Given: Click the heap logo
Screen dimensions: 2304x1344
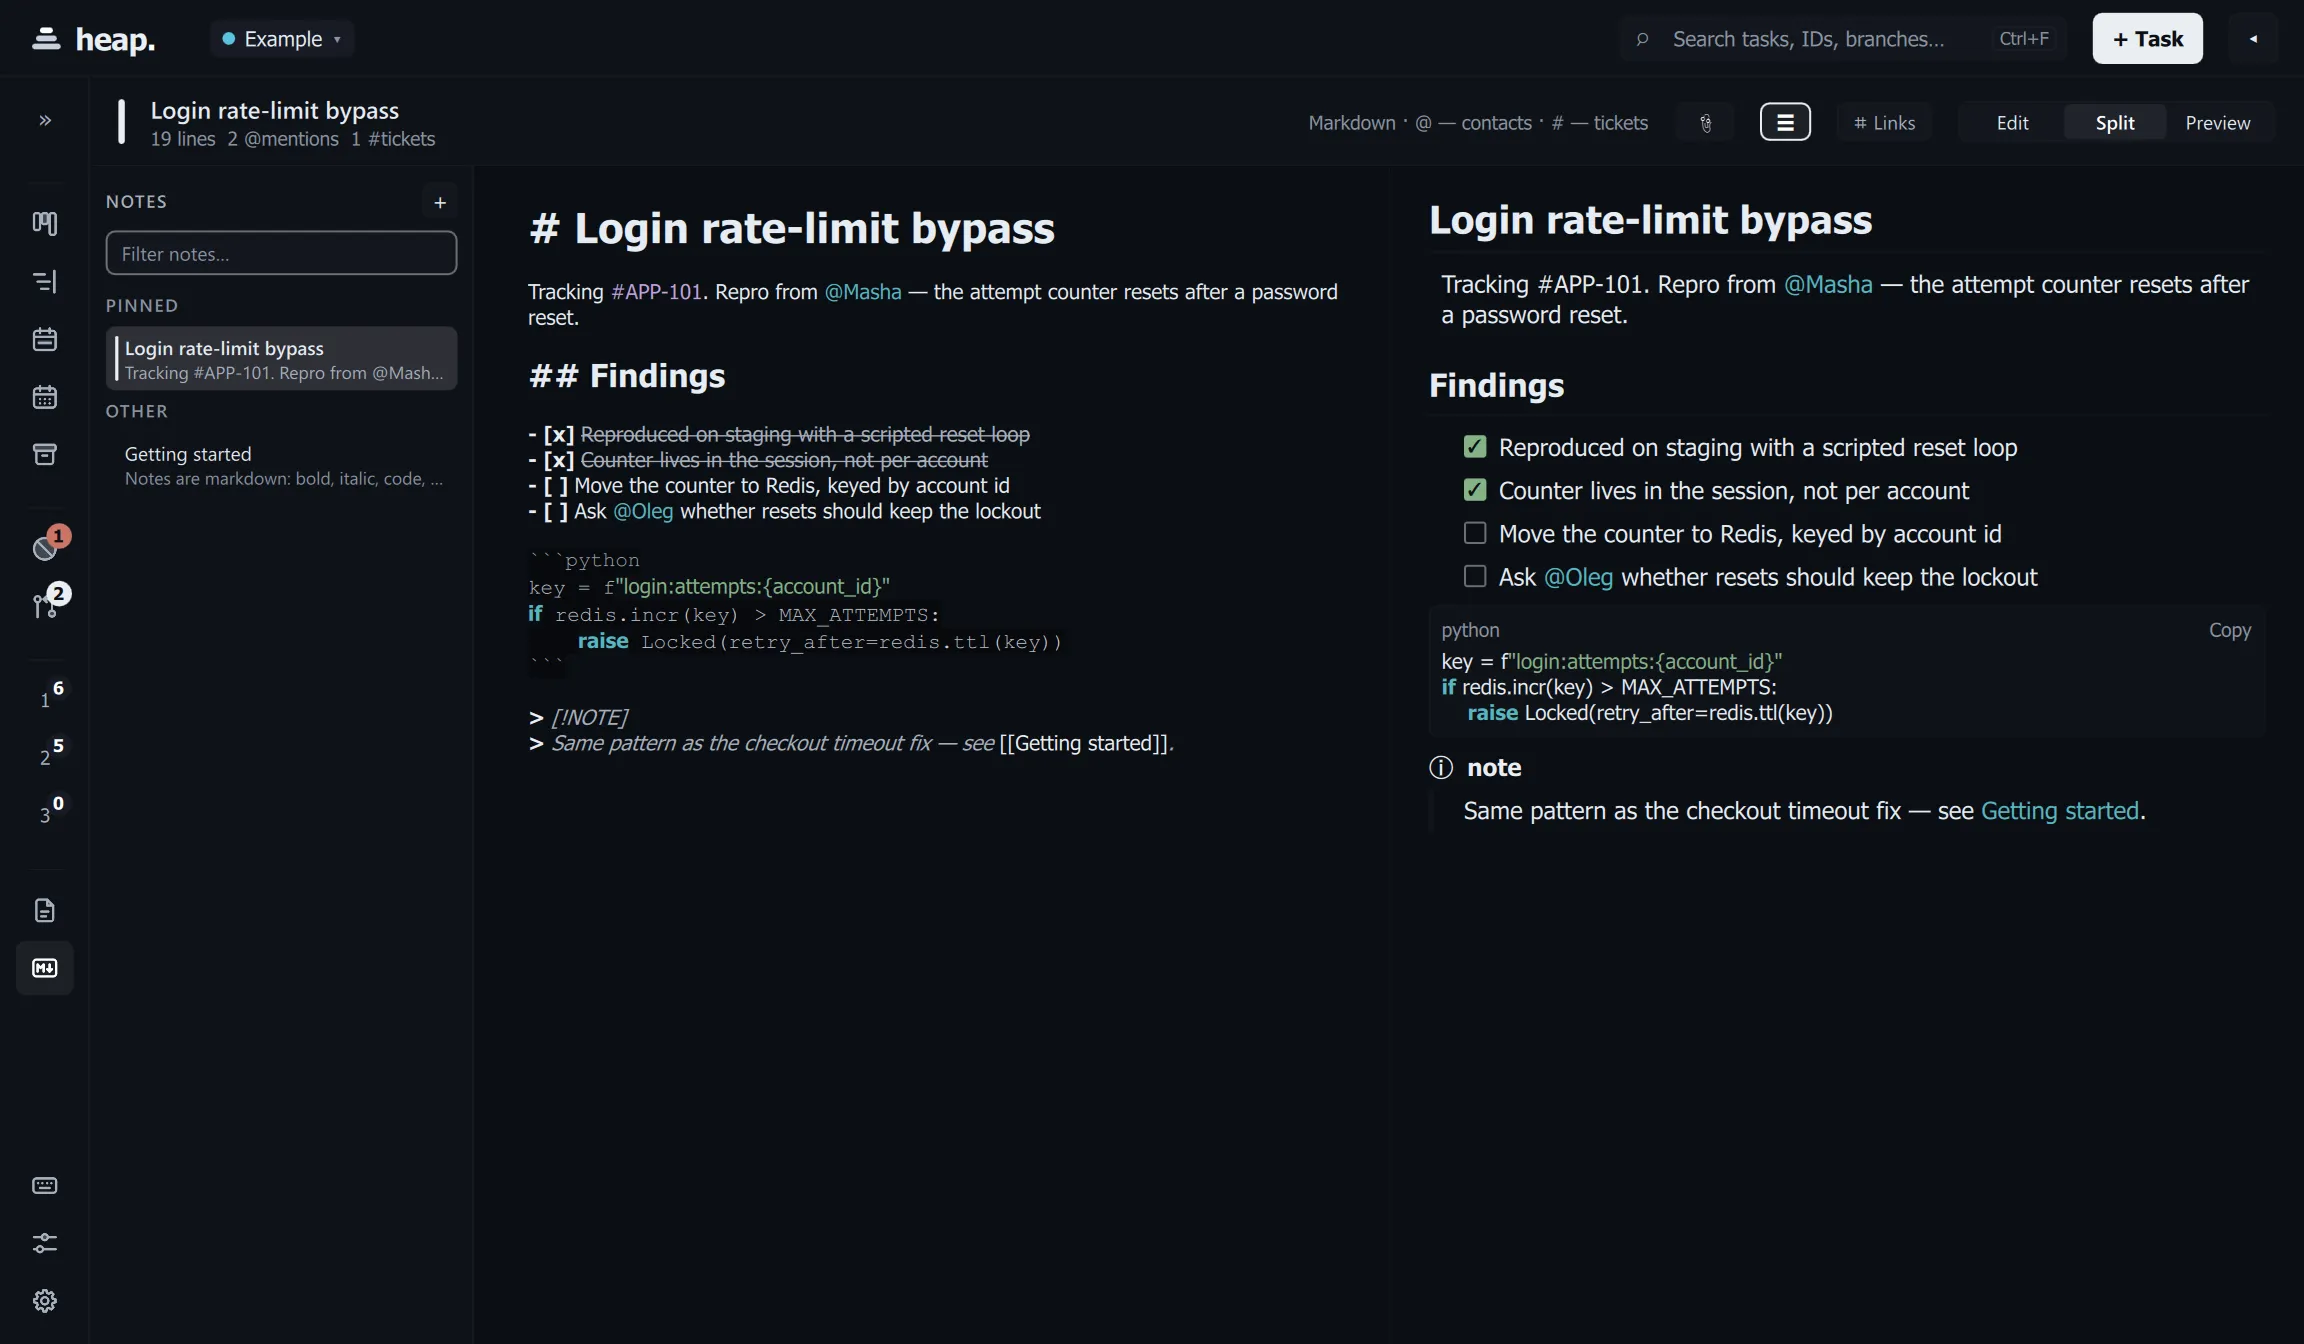Looking at the screenshot, I should click(94, 39).
